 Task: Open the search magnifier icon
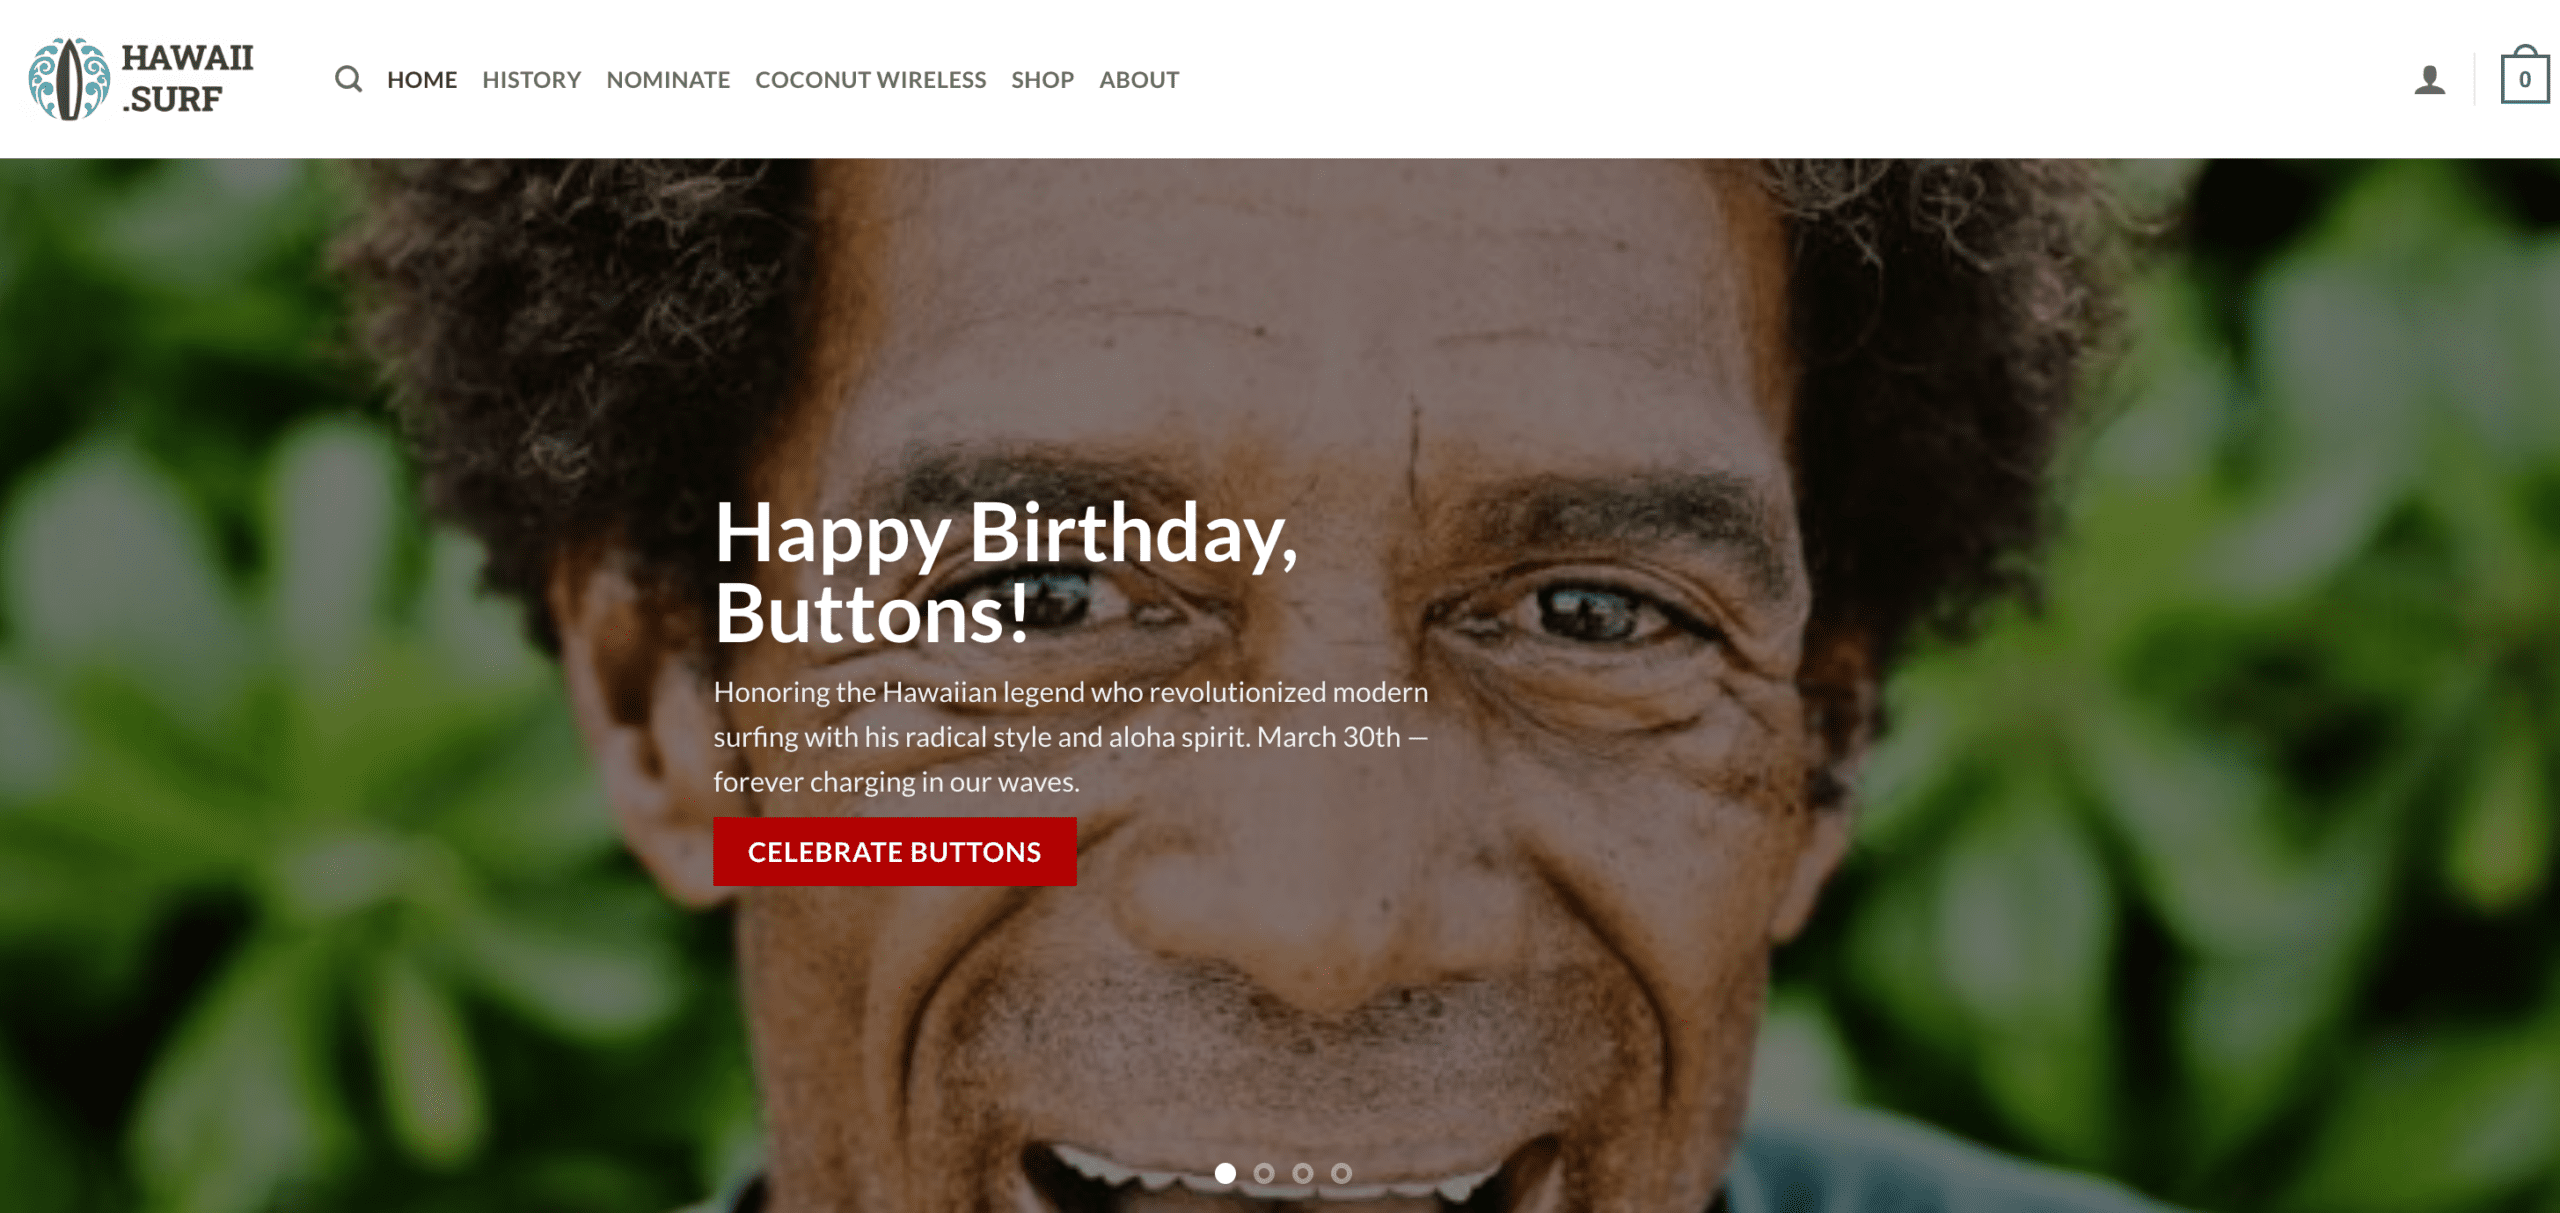click(348, 79)
